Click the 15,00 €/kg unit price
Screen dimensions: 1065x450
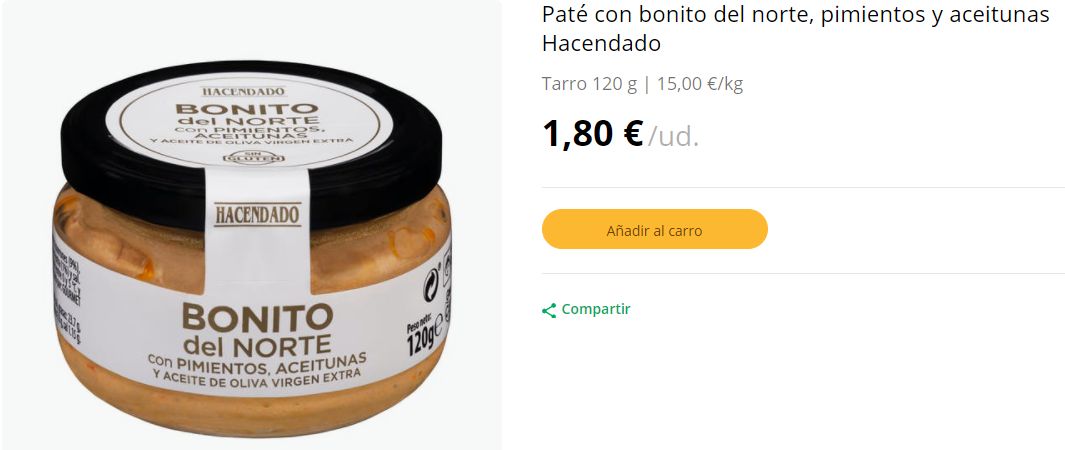(700, 85)
